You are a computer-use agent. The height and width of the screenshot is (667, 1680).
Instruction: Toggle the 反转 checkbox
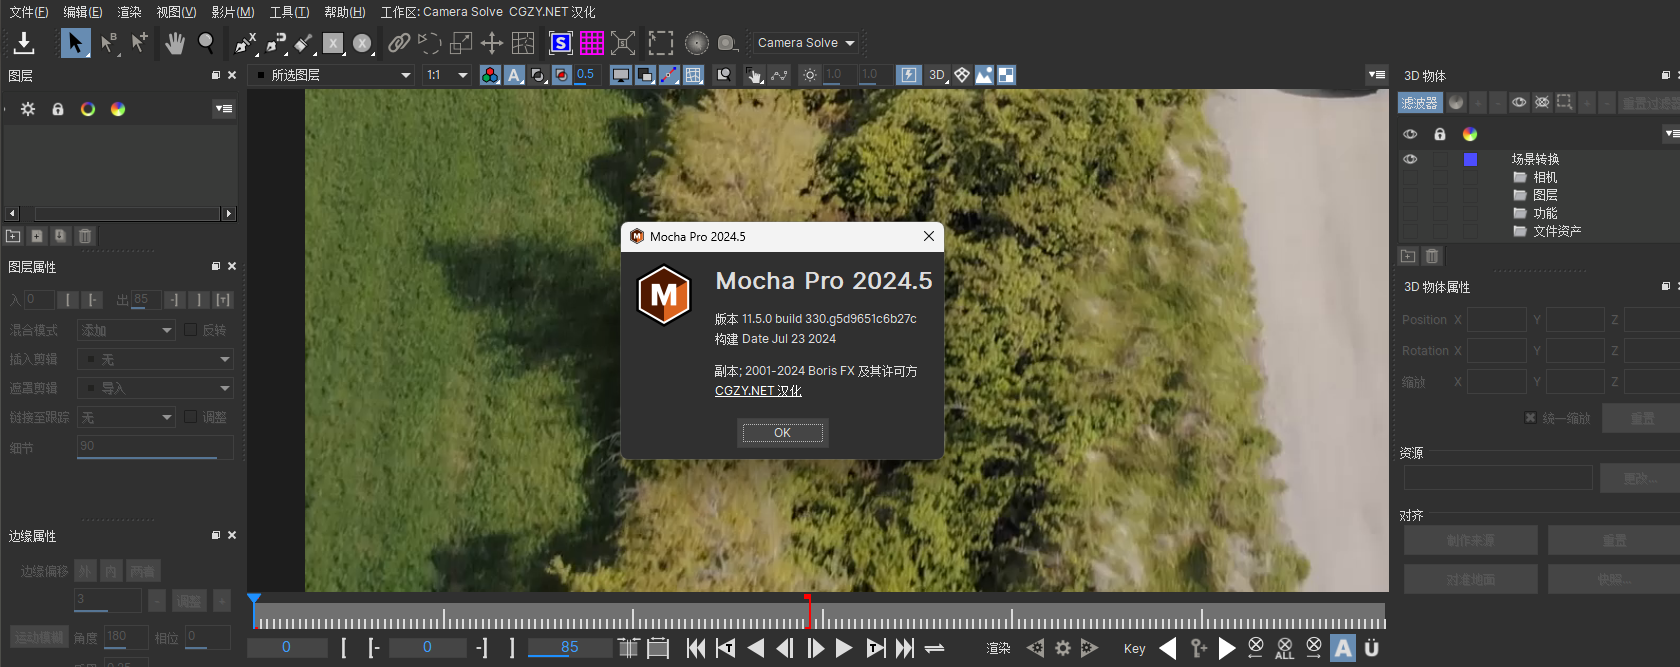(x=191, y=330)
